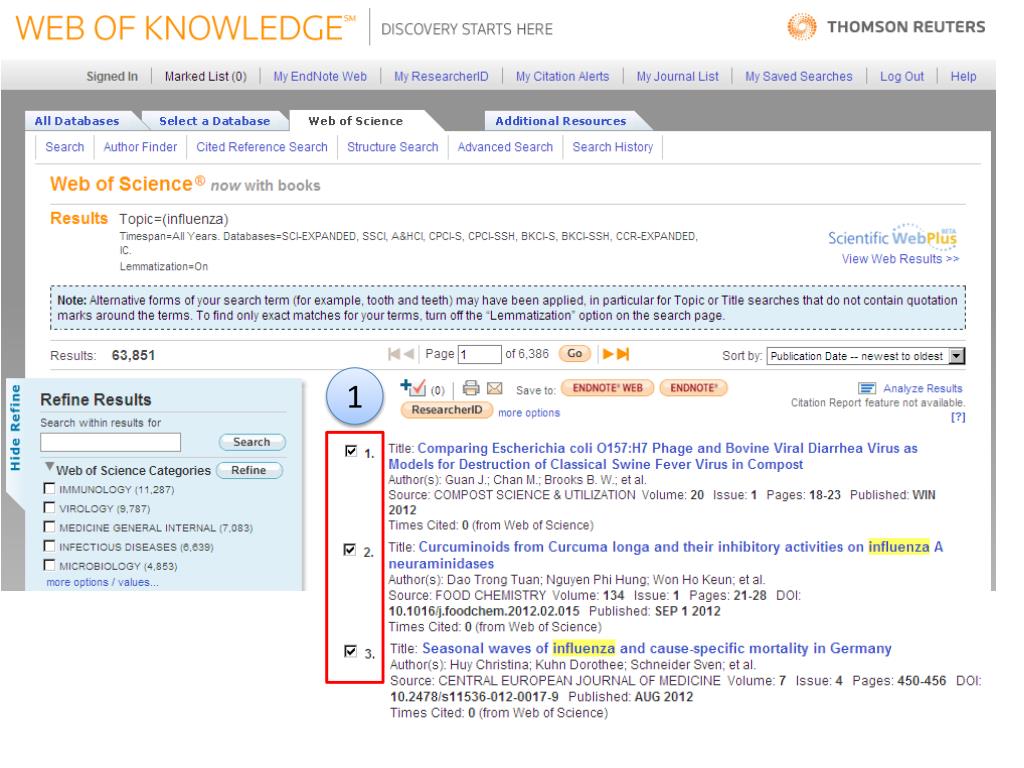The image size is (1024, 768).
Task: Open Marked List (0)
Action: 206,76
